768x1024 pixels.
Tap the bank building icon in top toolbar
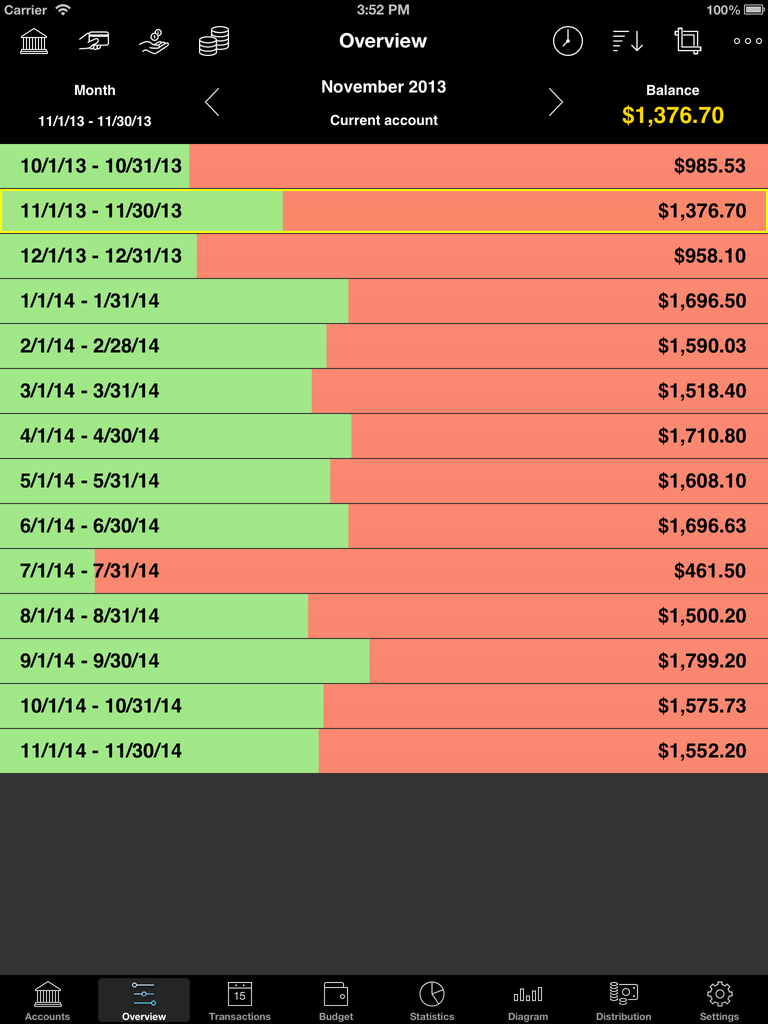point(34,41)
